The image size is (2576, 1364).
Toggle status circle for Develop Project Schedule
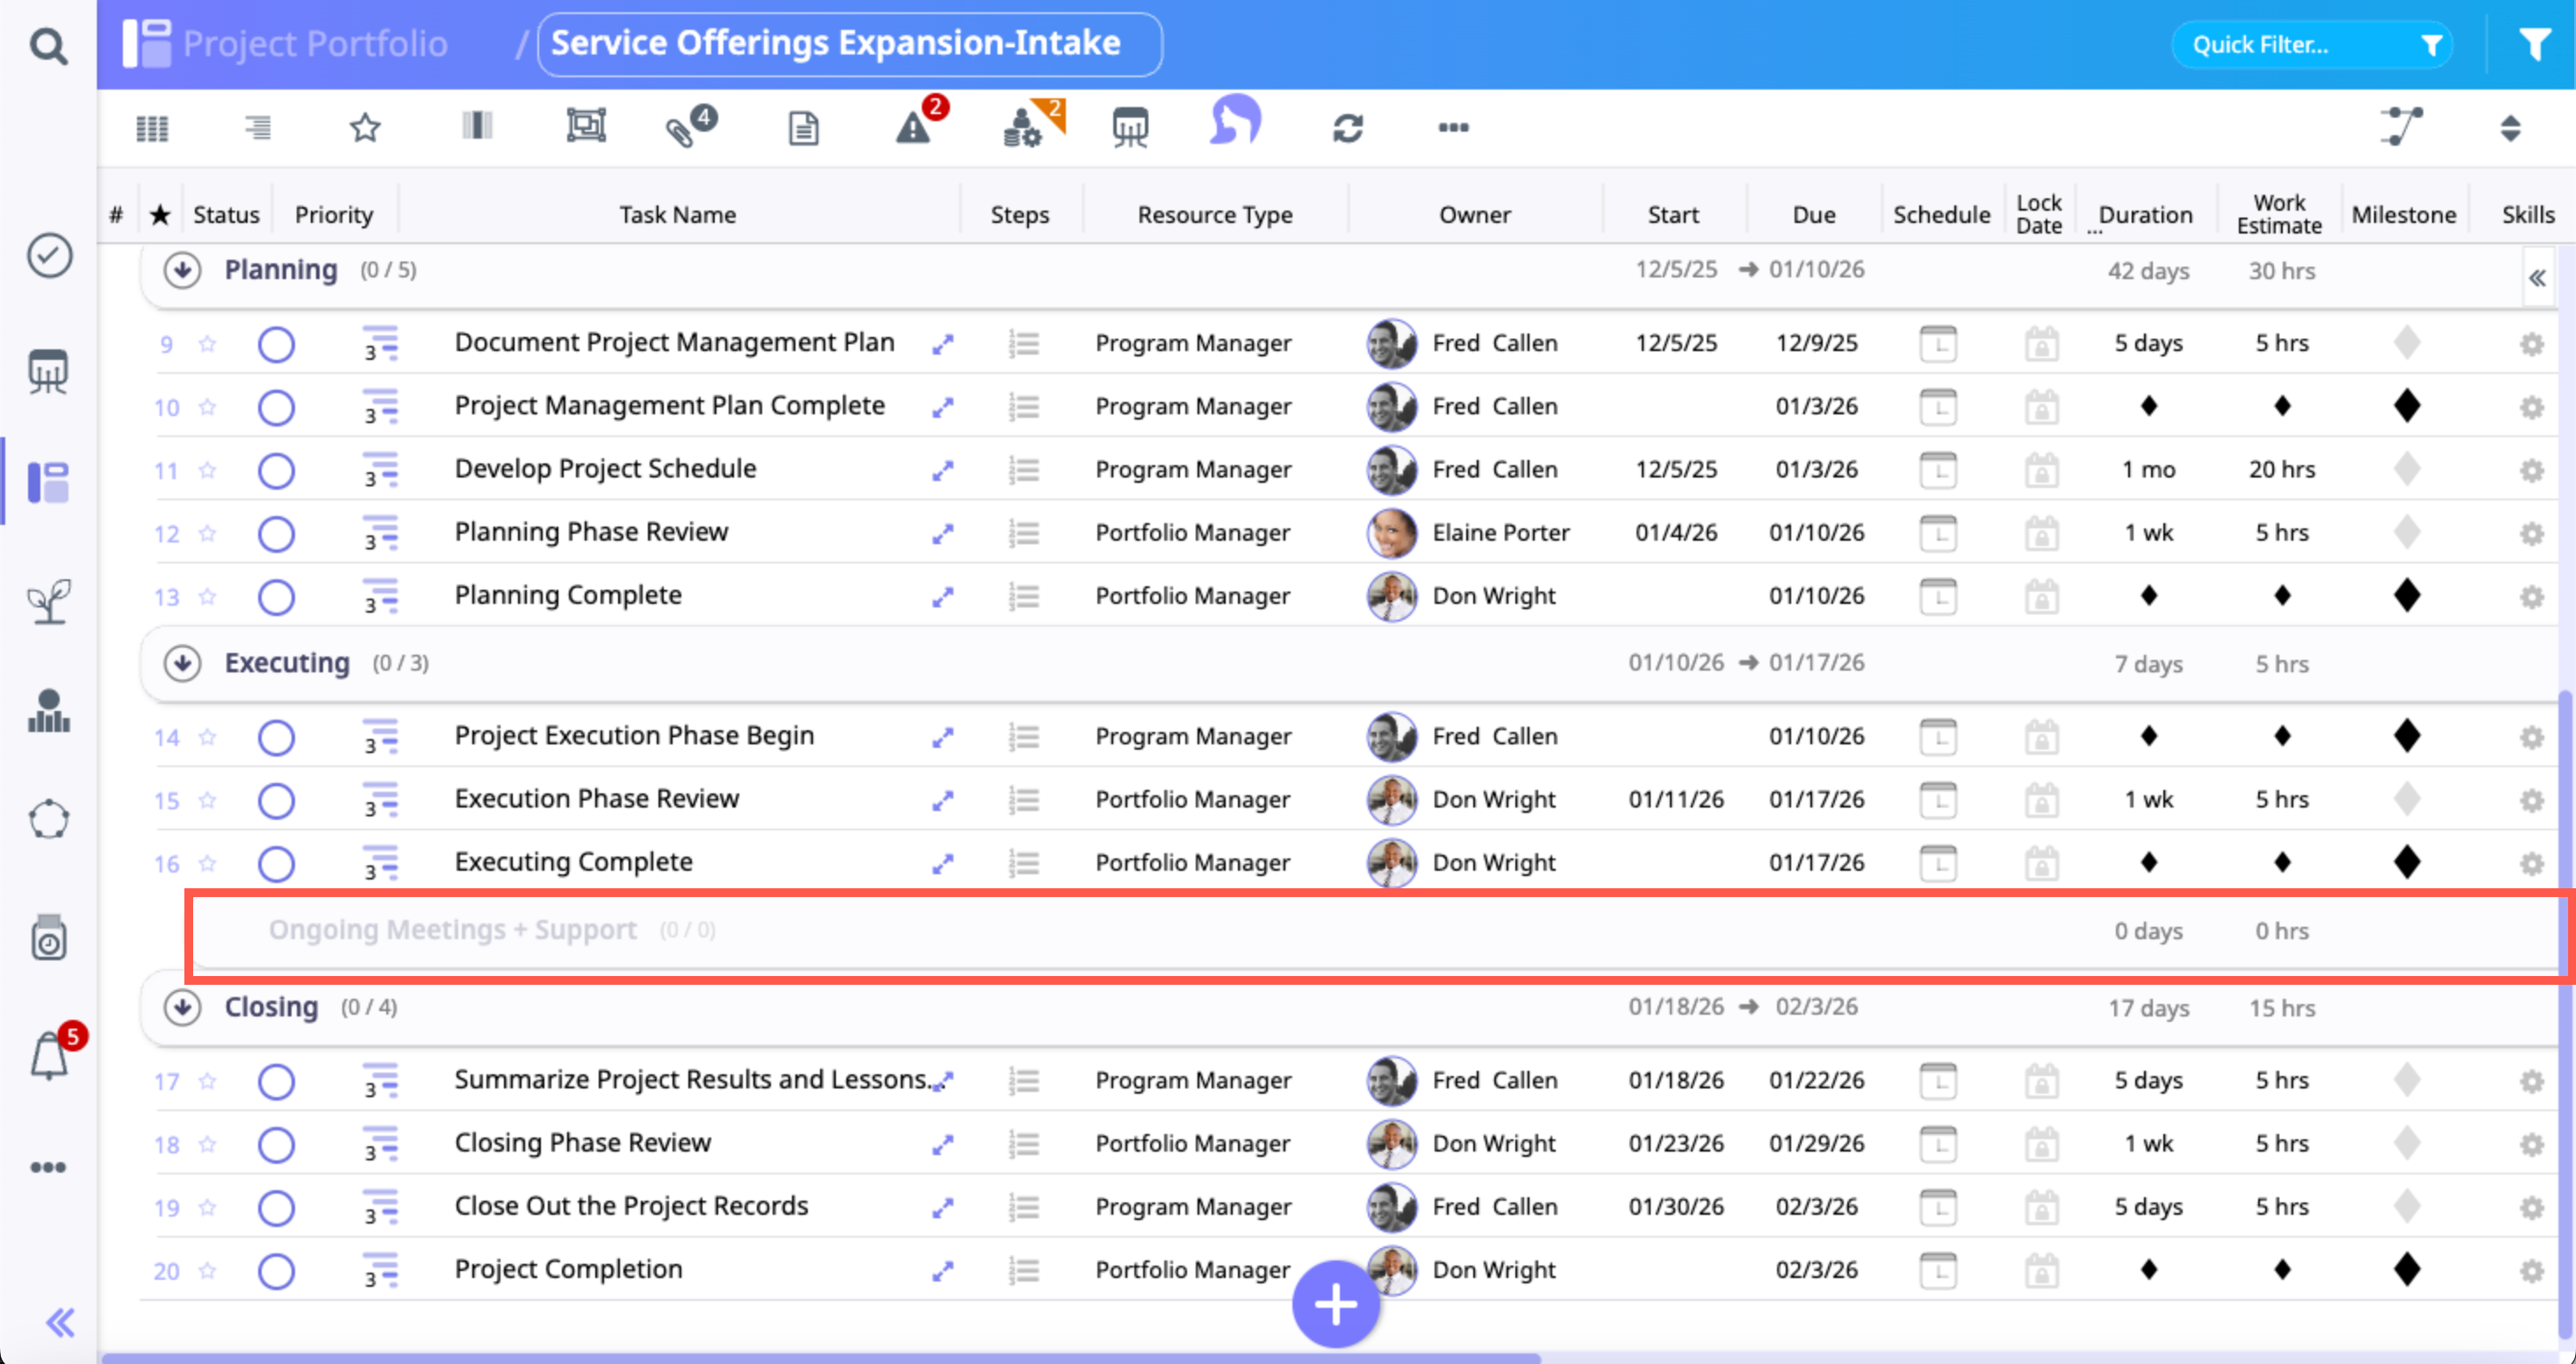[276, 470]
